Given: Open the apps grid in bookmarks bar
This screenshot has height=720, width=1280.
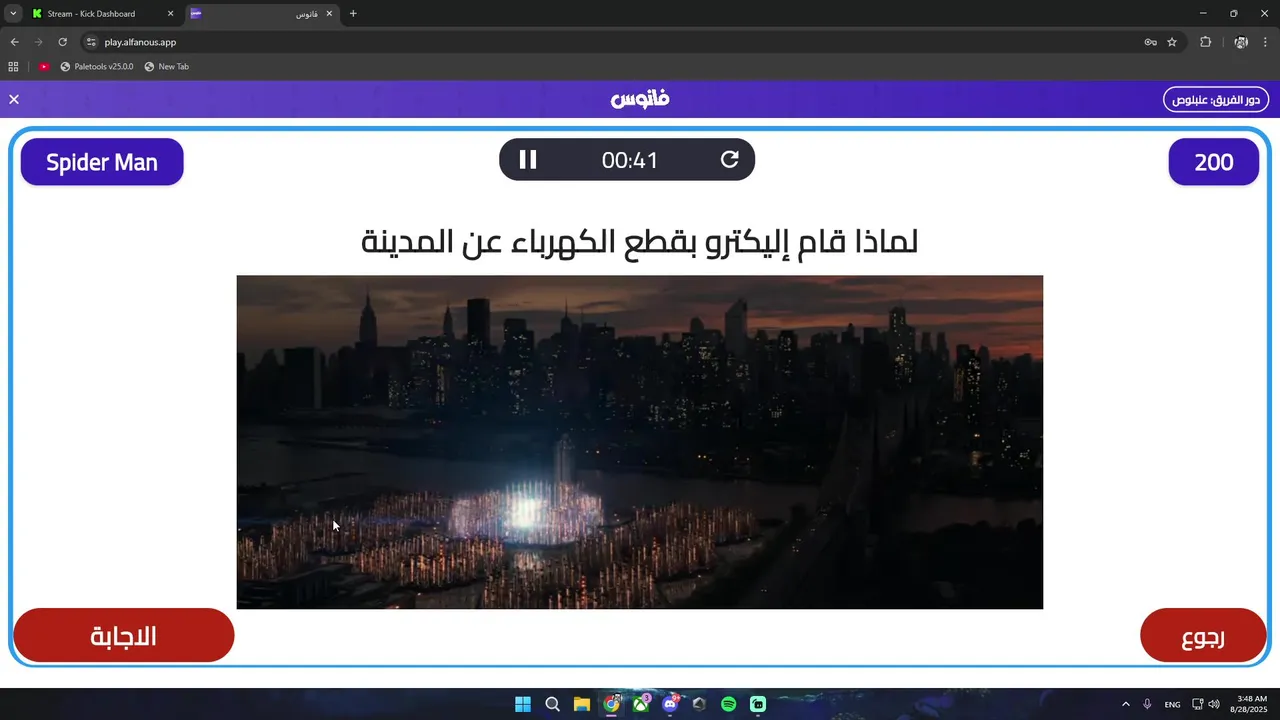Looking at the screenshot, I should pos(13,67).
